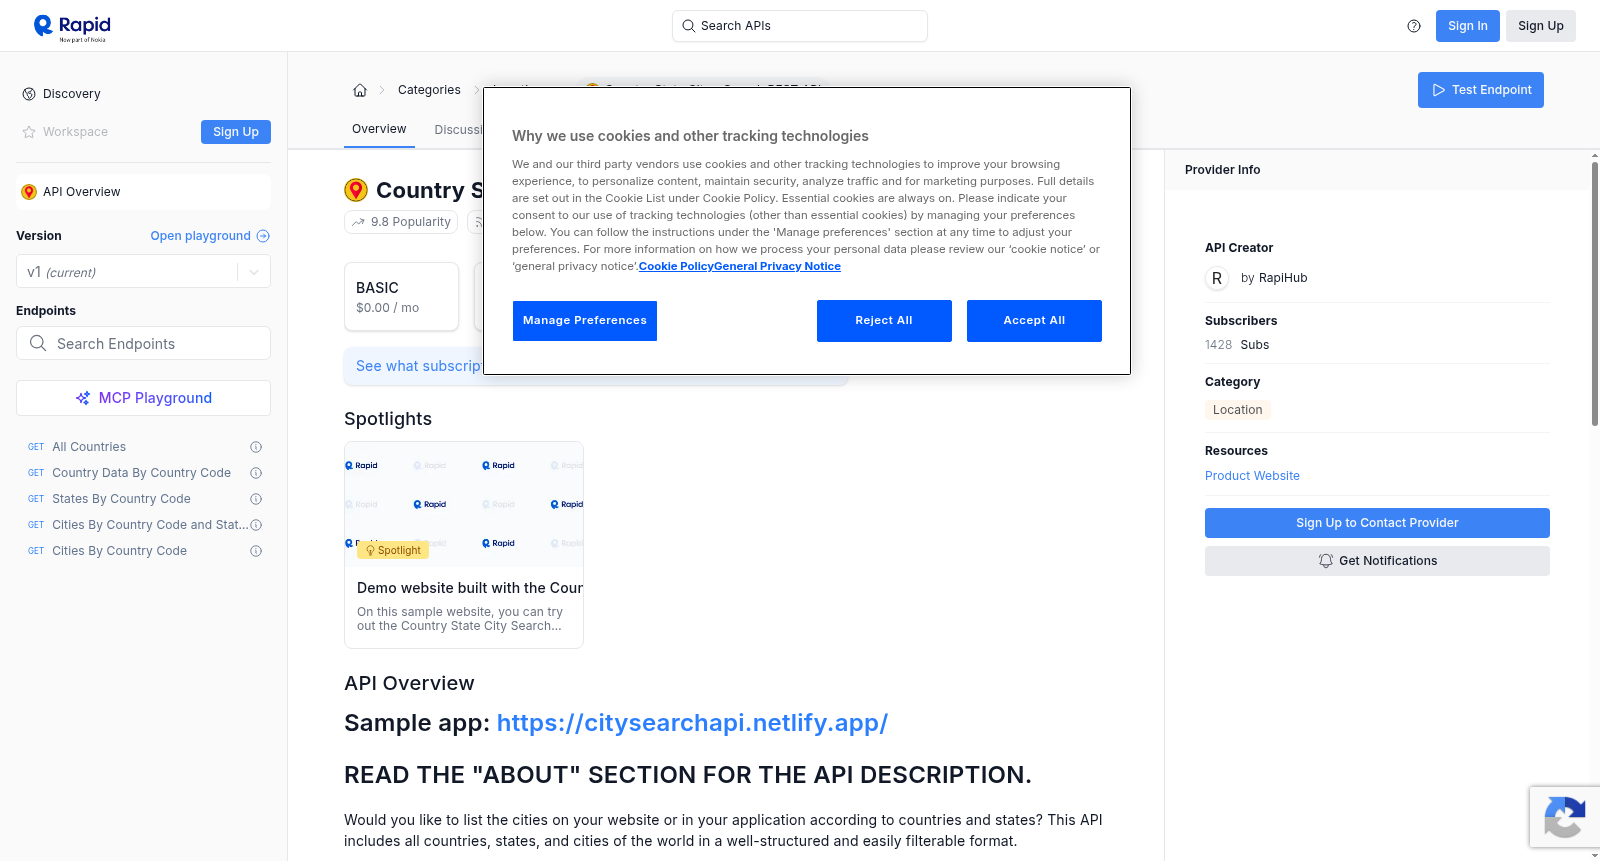Open the Categories breadcrumb
This screenshot has width=1600, height=861.
click(x=429, y=90)
